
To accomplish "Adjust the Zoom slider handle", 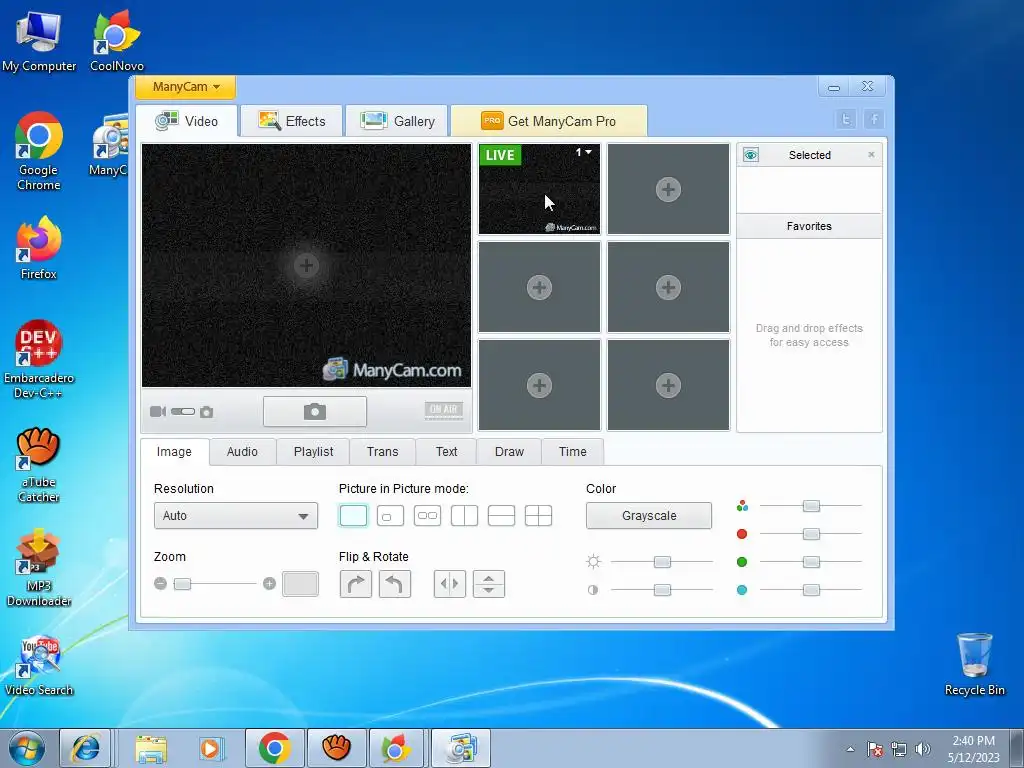I will [x=182, y=583].
